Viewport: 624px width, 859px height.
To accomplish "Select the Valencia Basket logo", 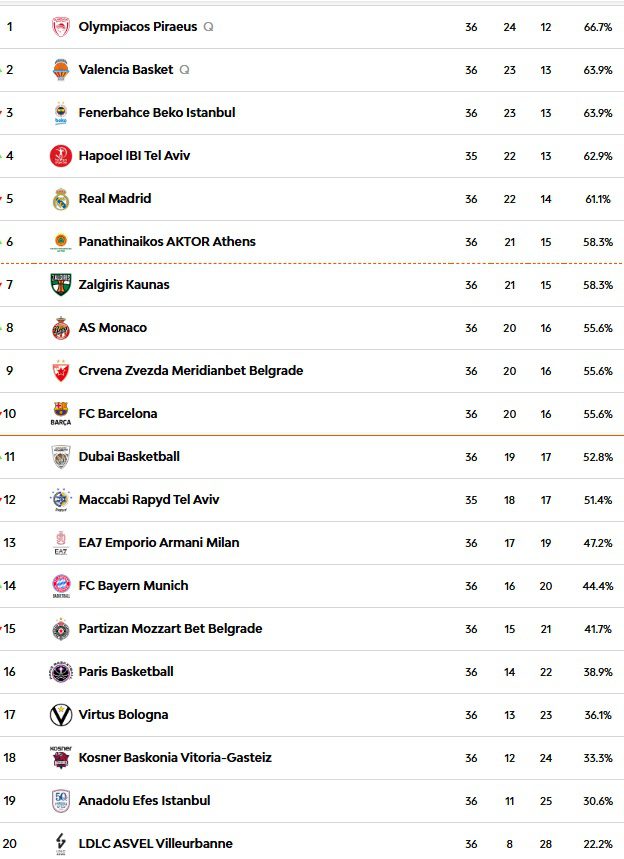I will pyautogui.click(x=59, y=70).
